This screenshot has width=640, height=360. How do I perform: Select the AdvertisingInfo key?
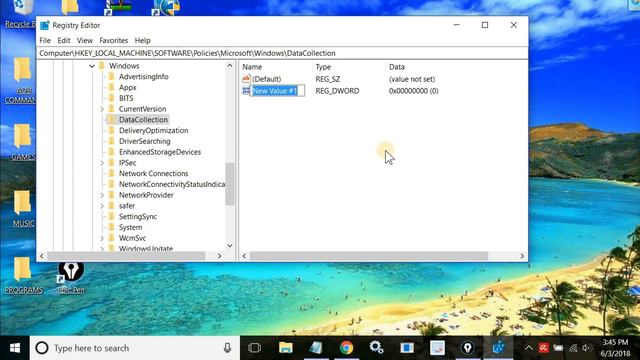coord(143,77)
